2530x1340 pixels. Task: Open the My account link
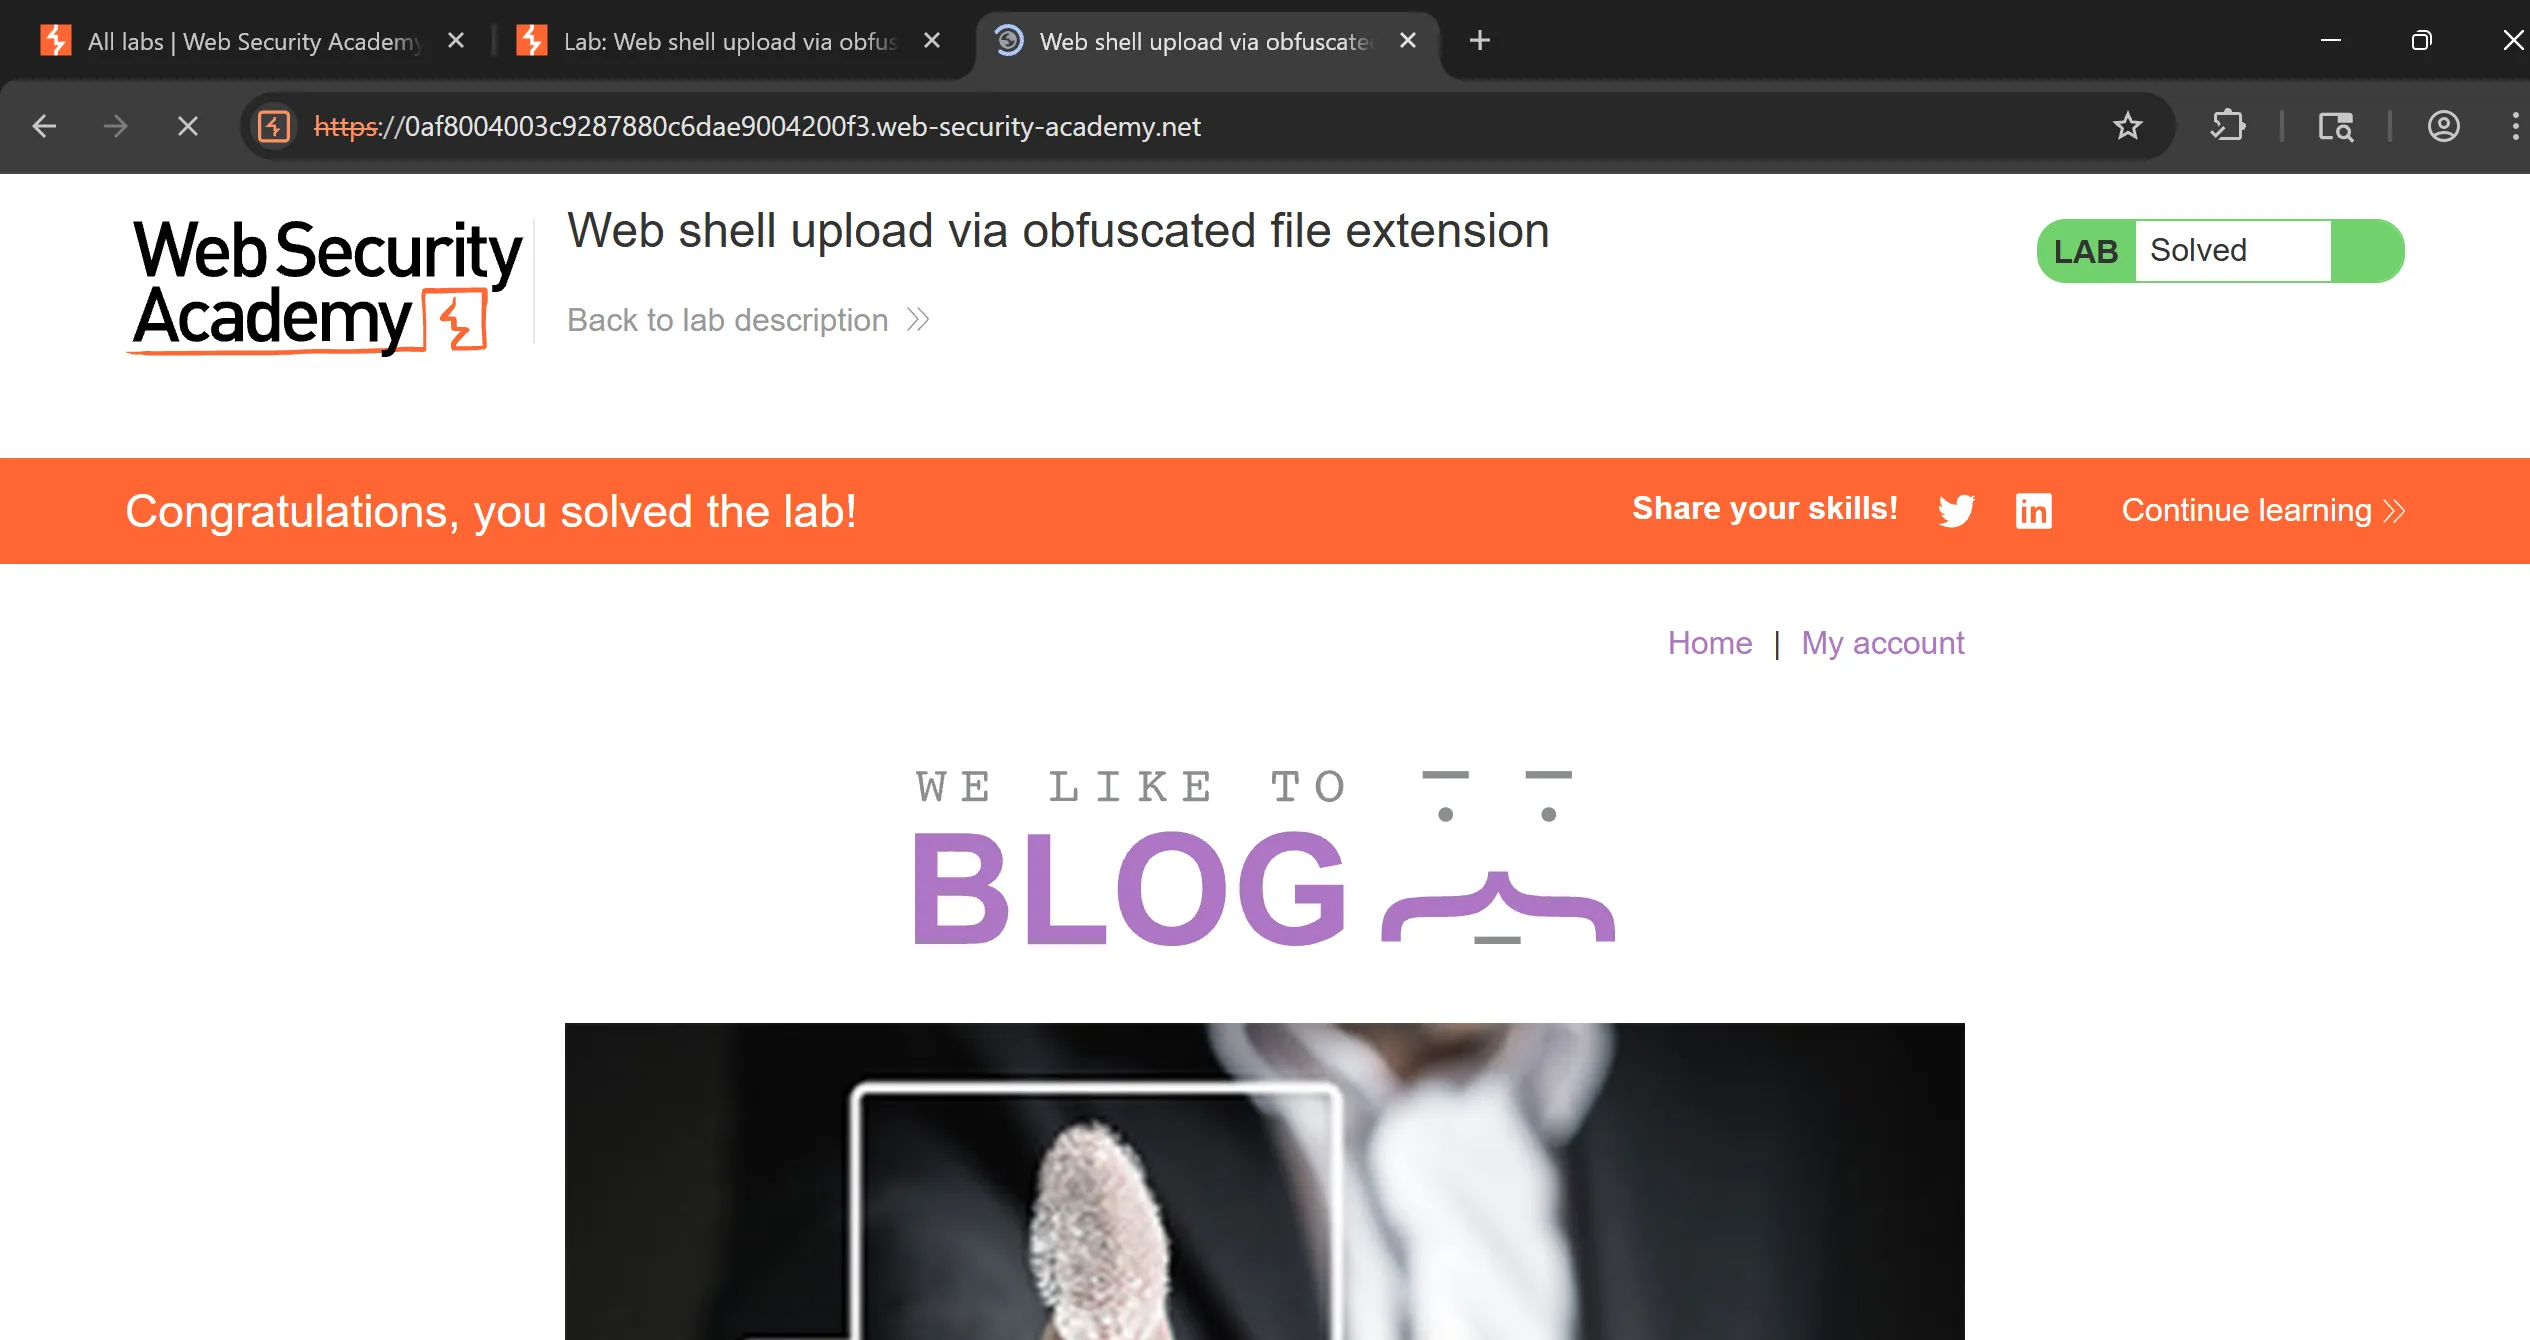point(1882,643)
